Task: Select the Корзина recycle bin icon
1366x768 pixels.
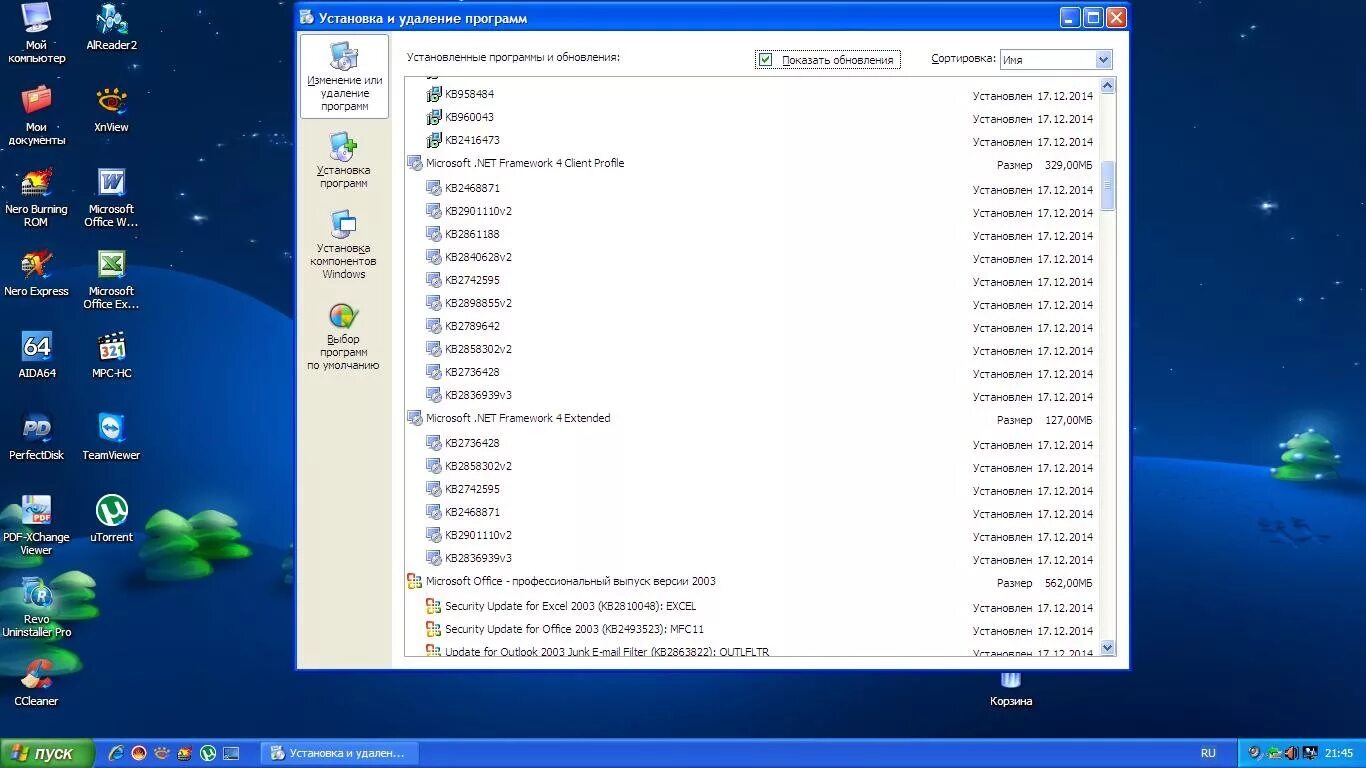Action: tap(1011, 690)
